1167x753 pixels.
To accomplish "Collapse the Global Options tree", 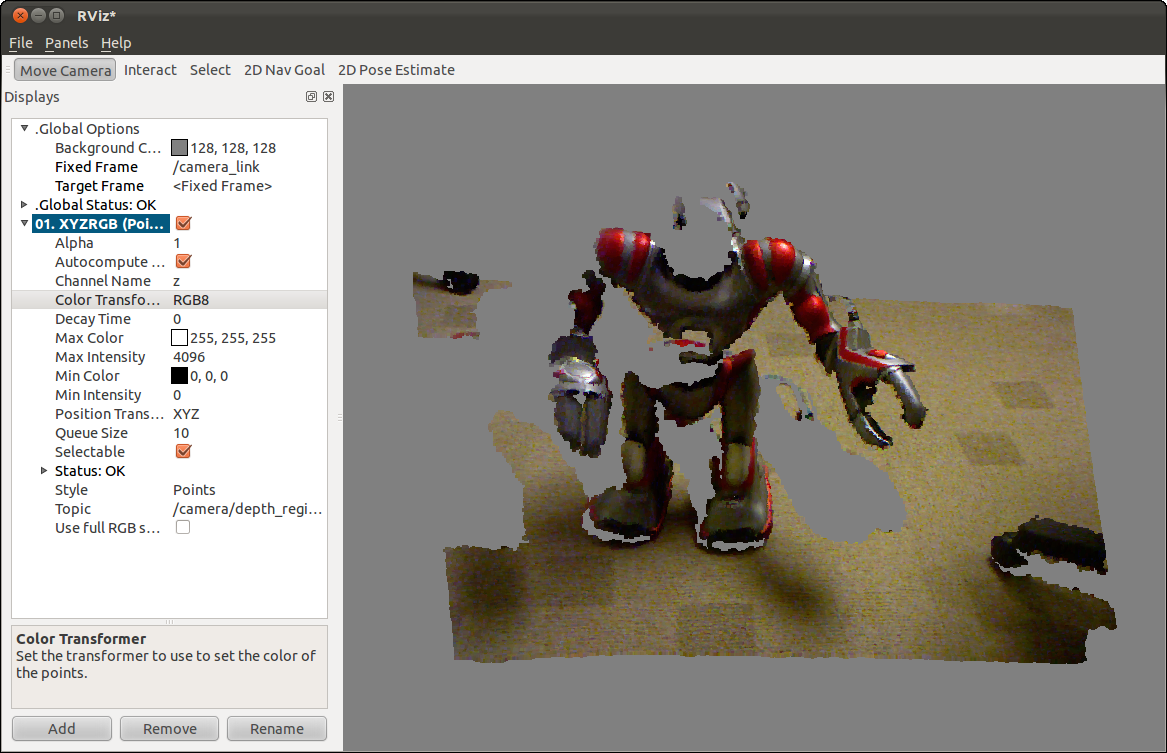I will tap(25, 128).
